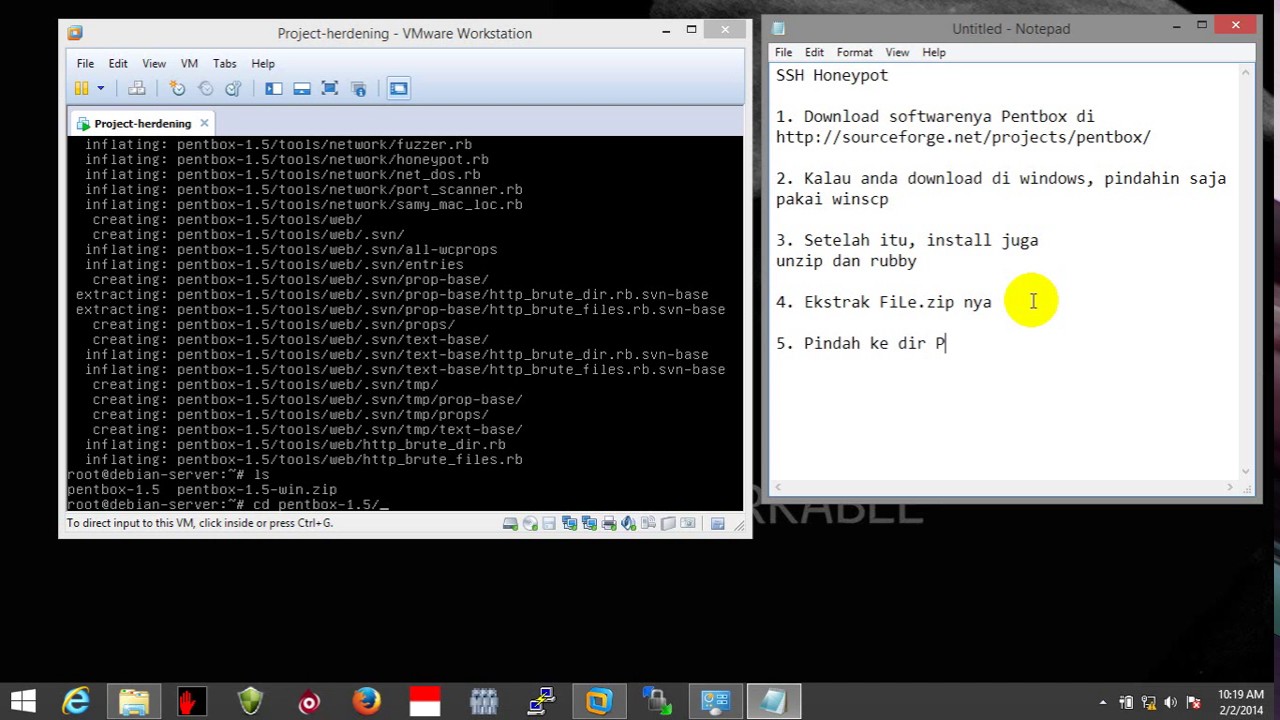Open Notepad's Edit menu

815,52
